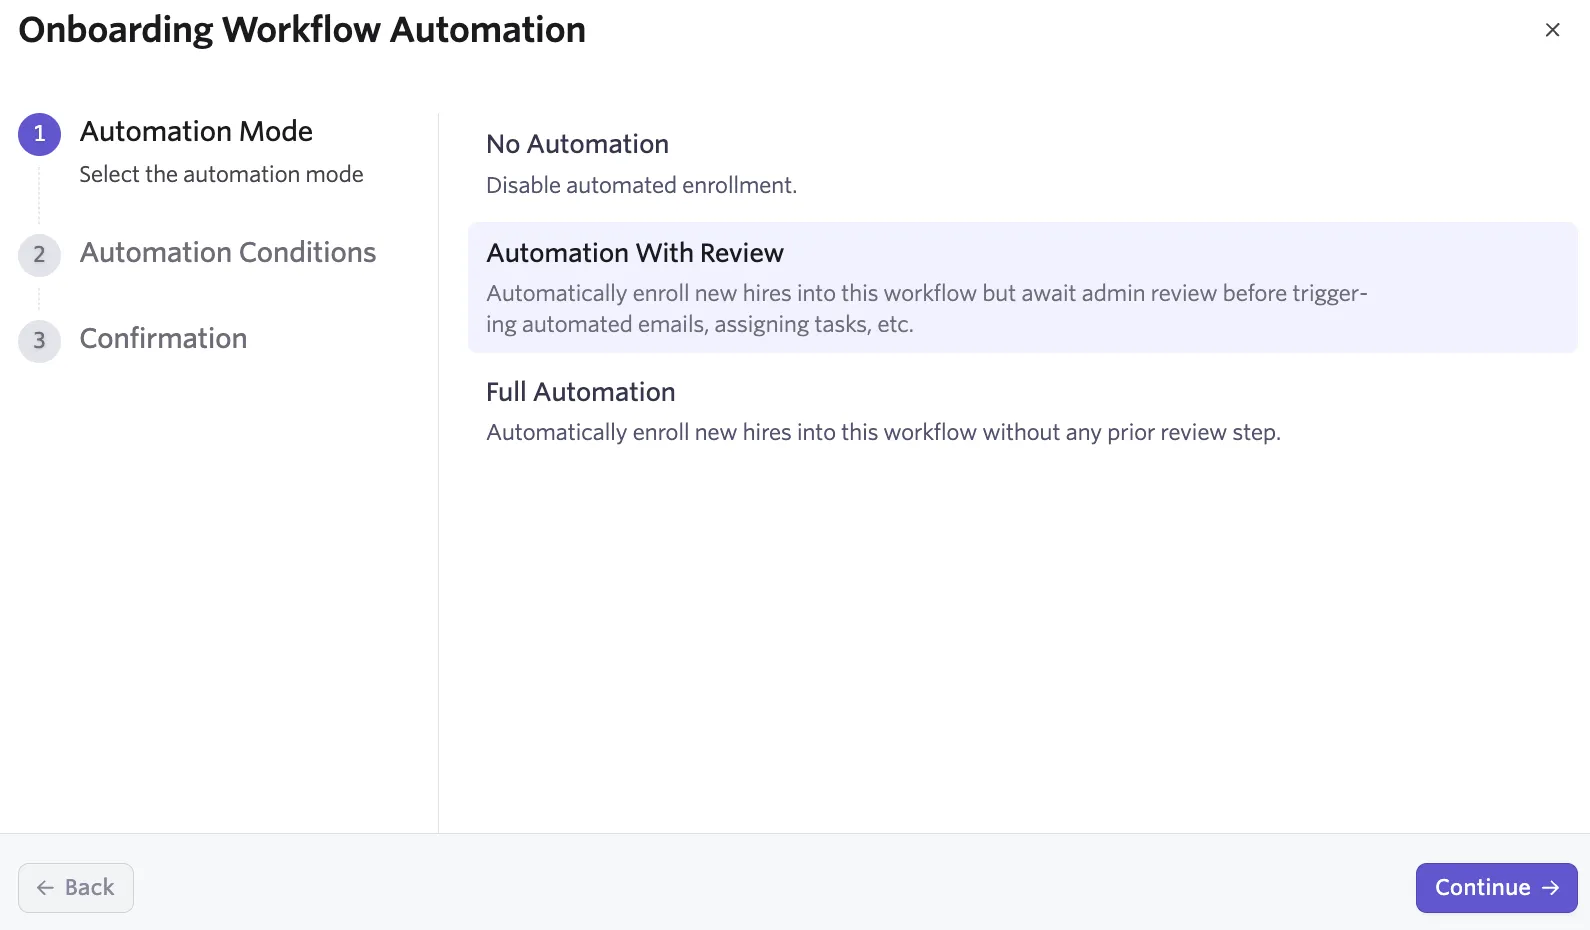Jump to the Confirmation step

[x=163, y=338]
